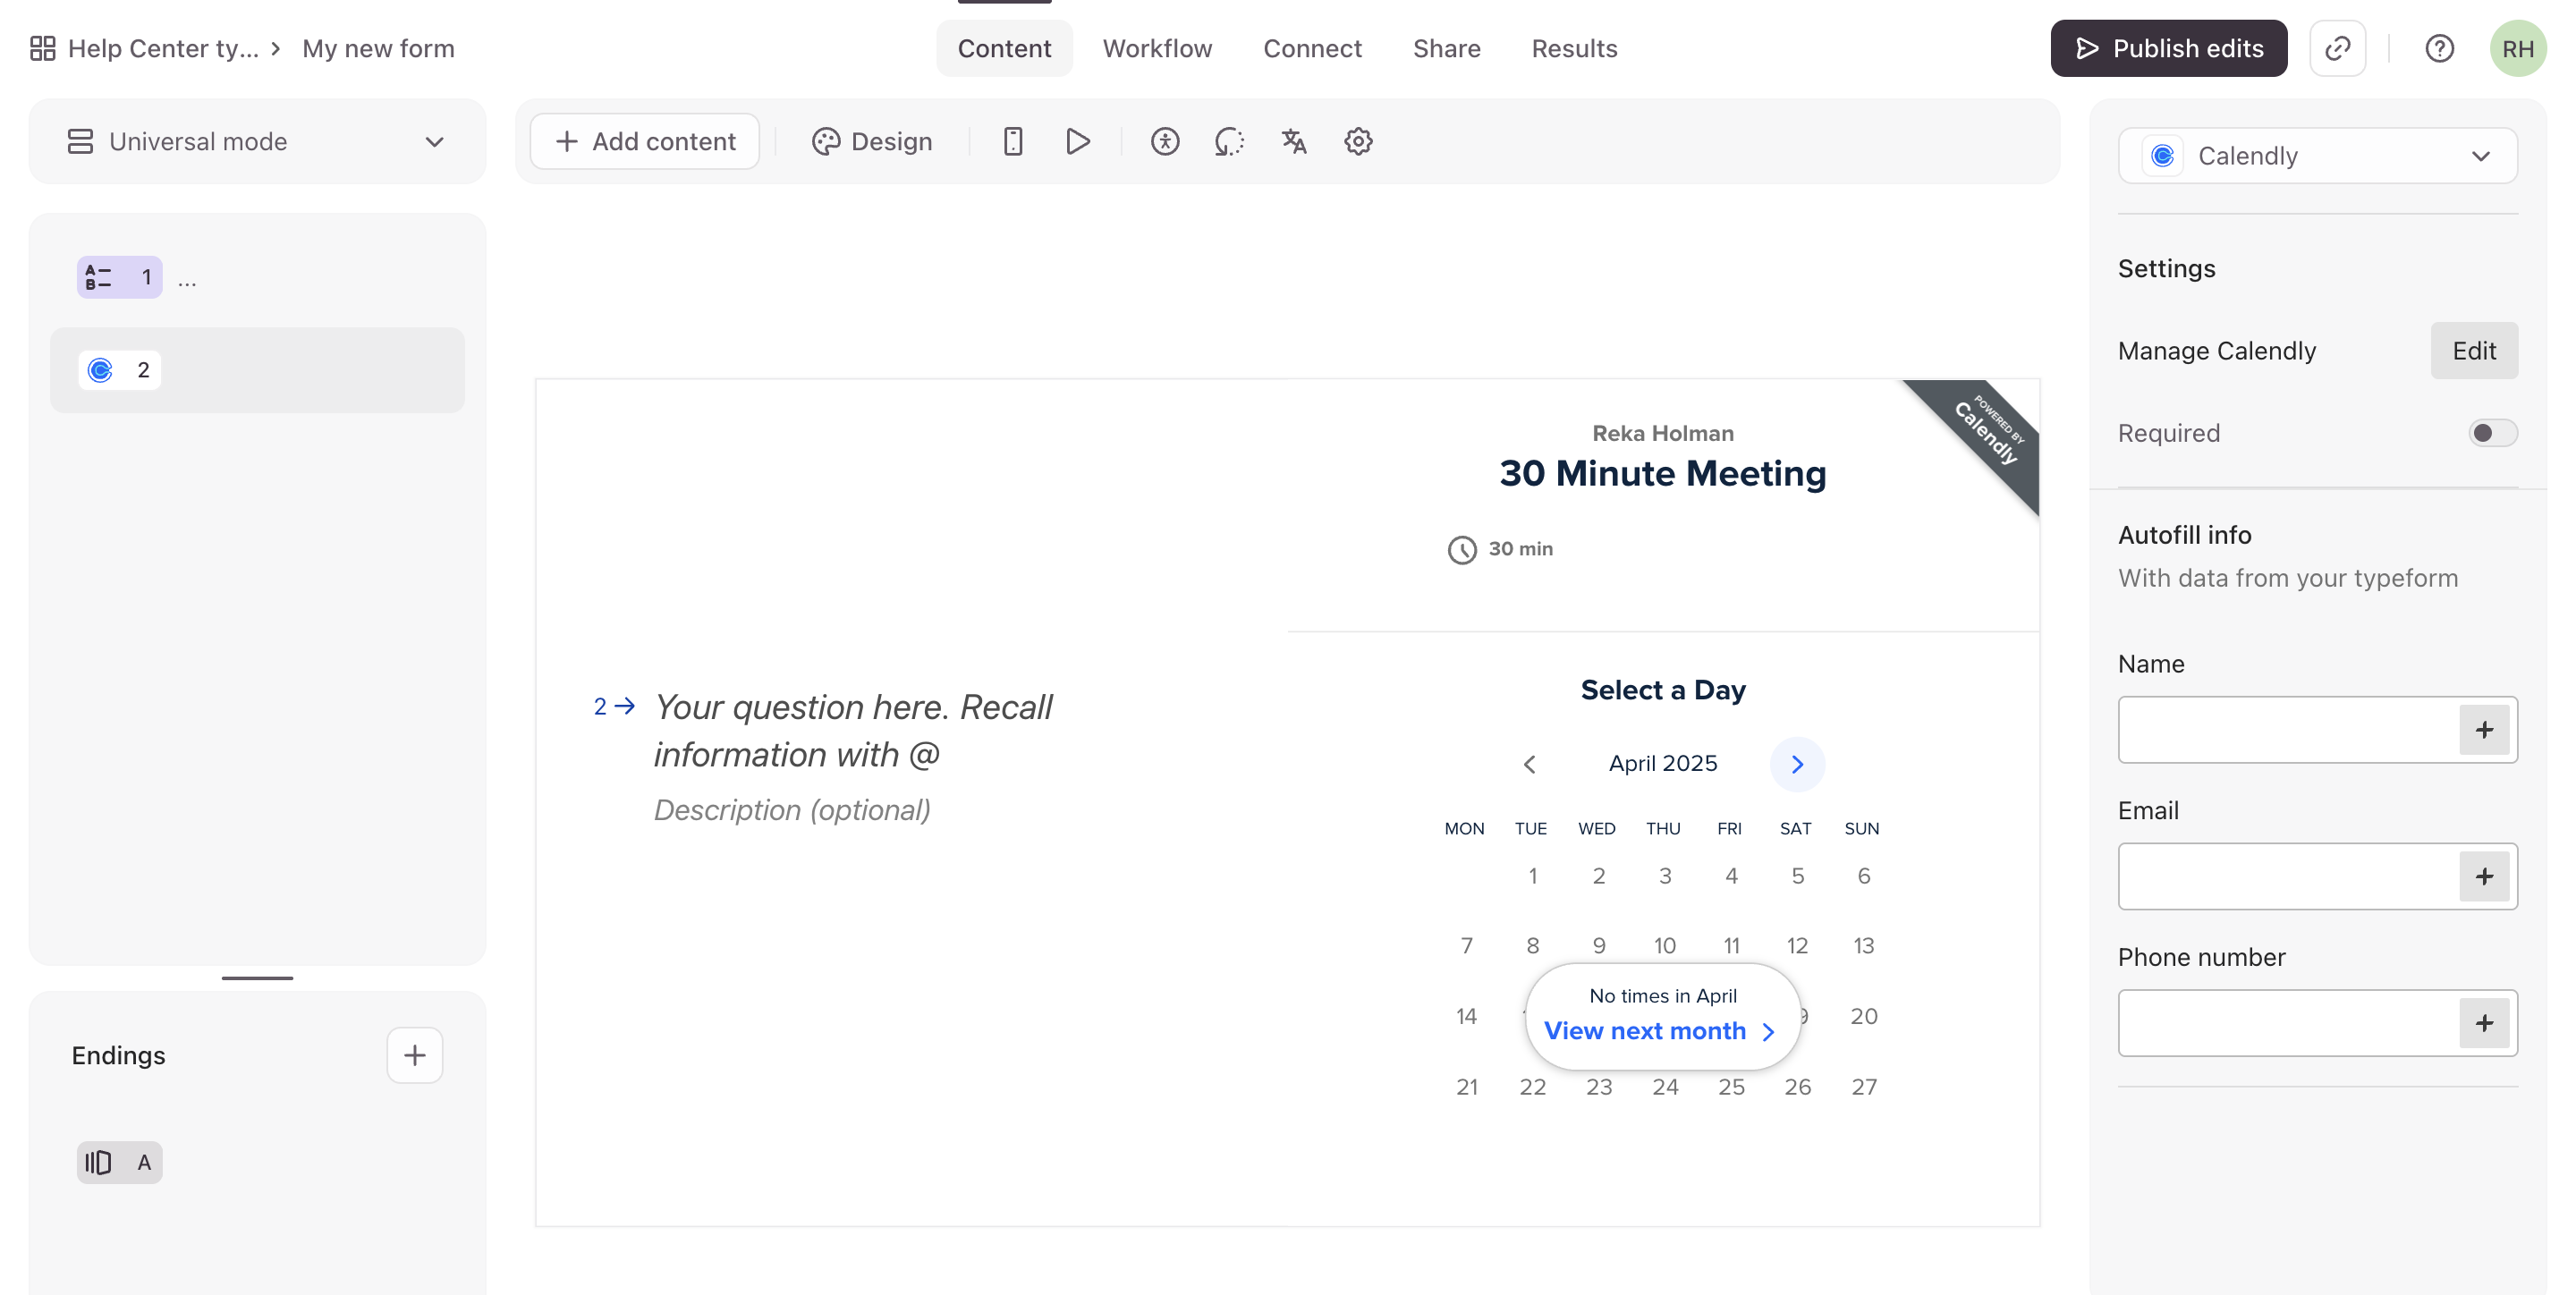The height and width of the screenshot is (1295, 2576).
Task: Switch to the Connect tab
Action: 1312,48
